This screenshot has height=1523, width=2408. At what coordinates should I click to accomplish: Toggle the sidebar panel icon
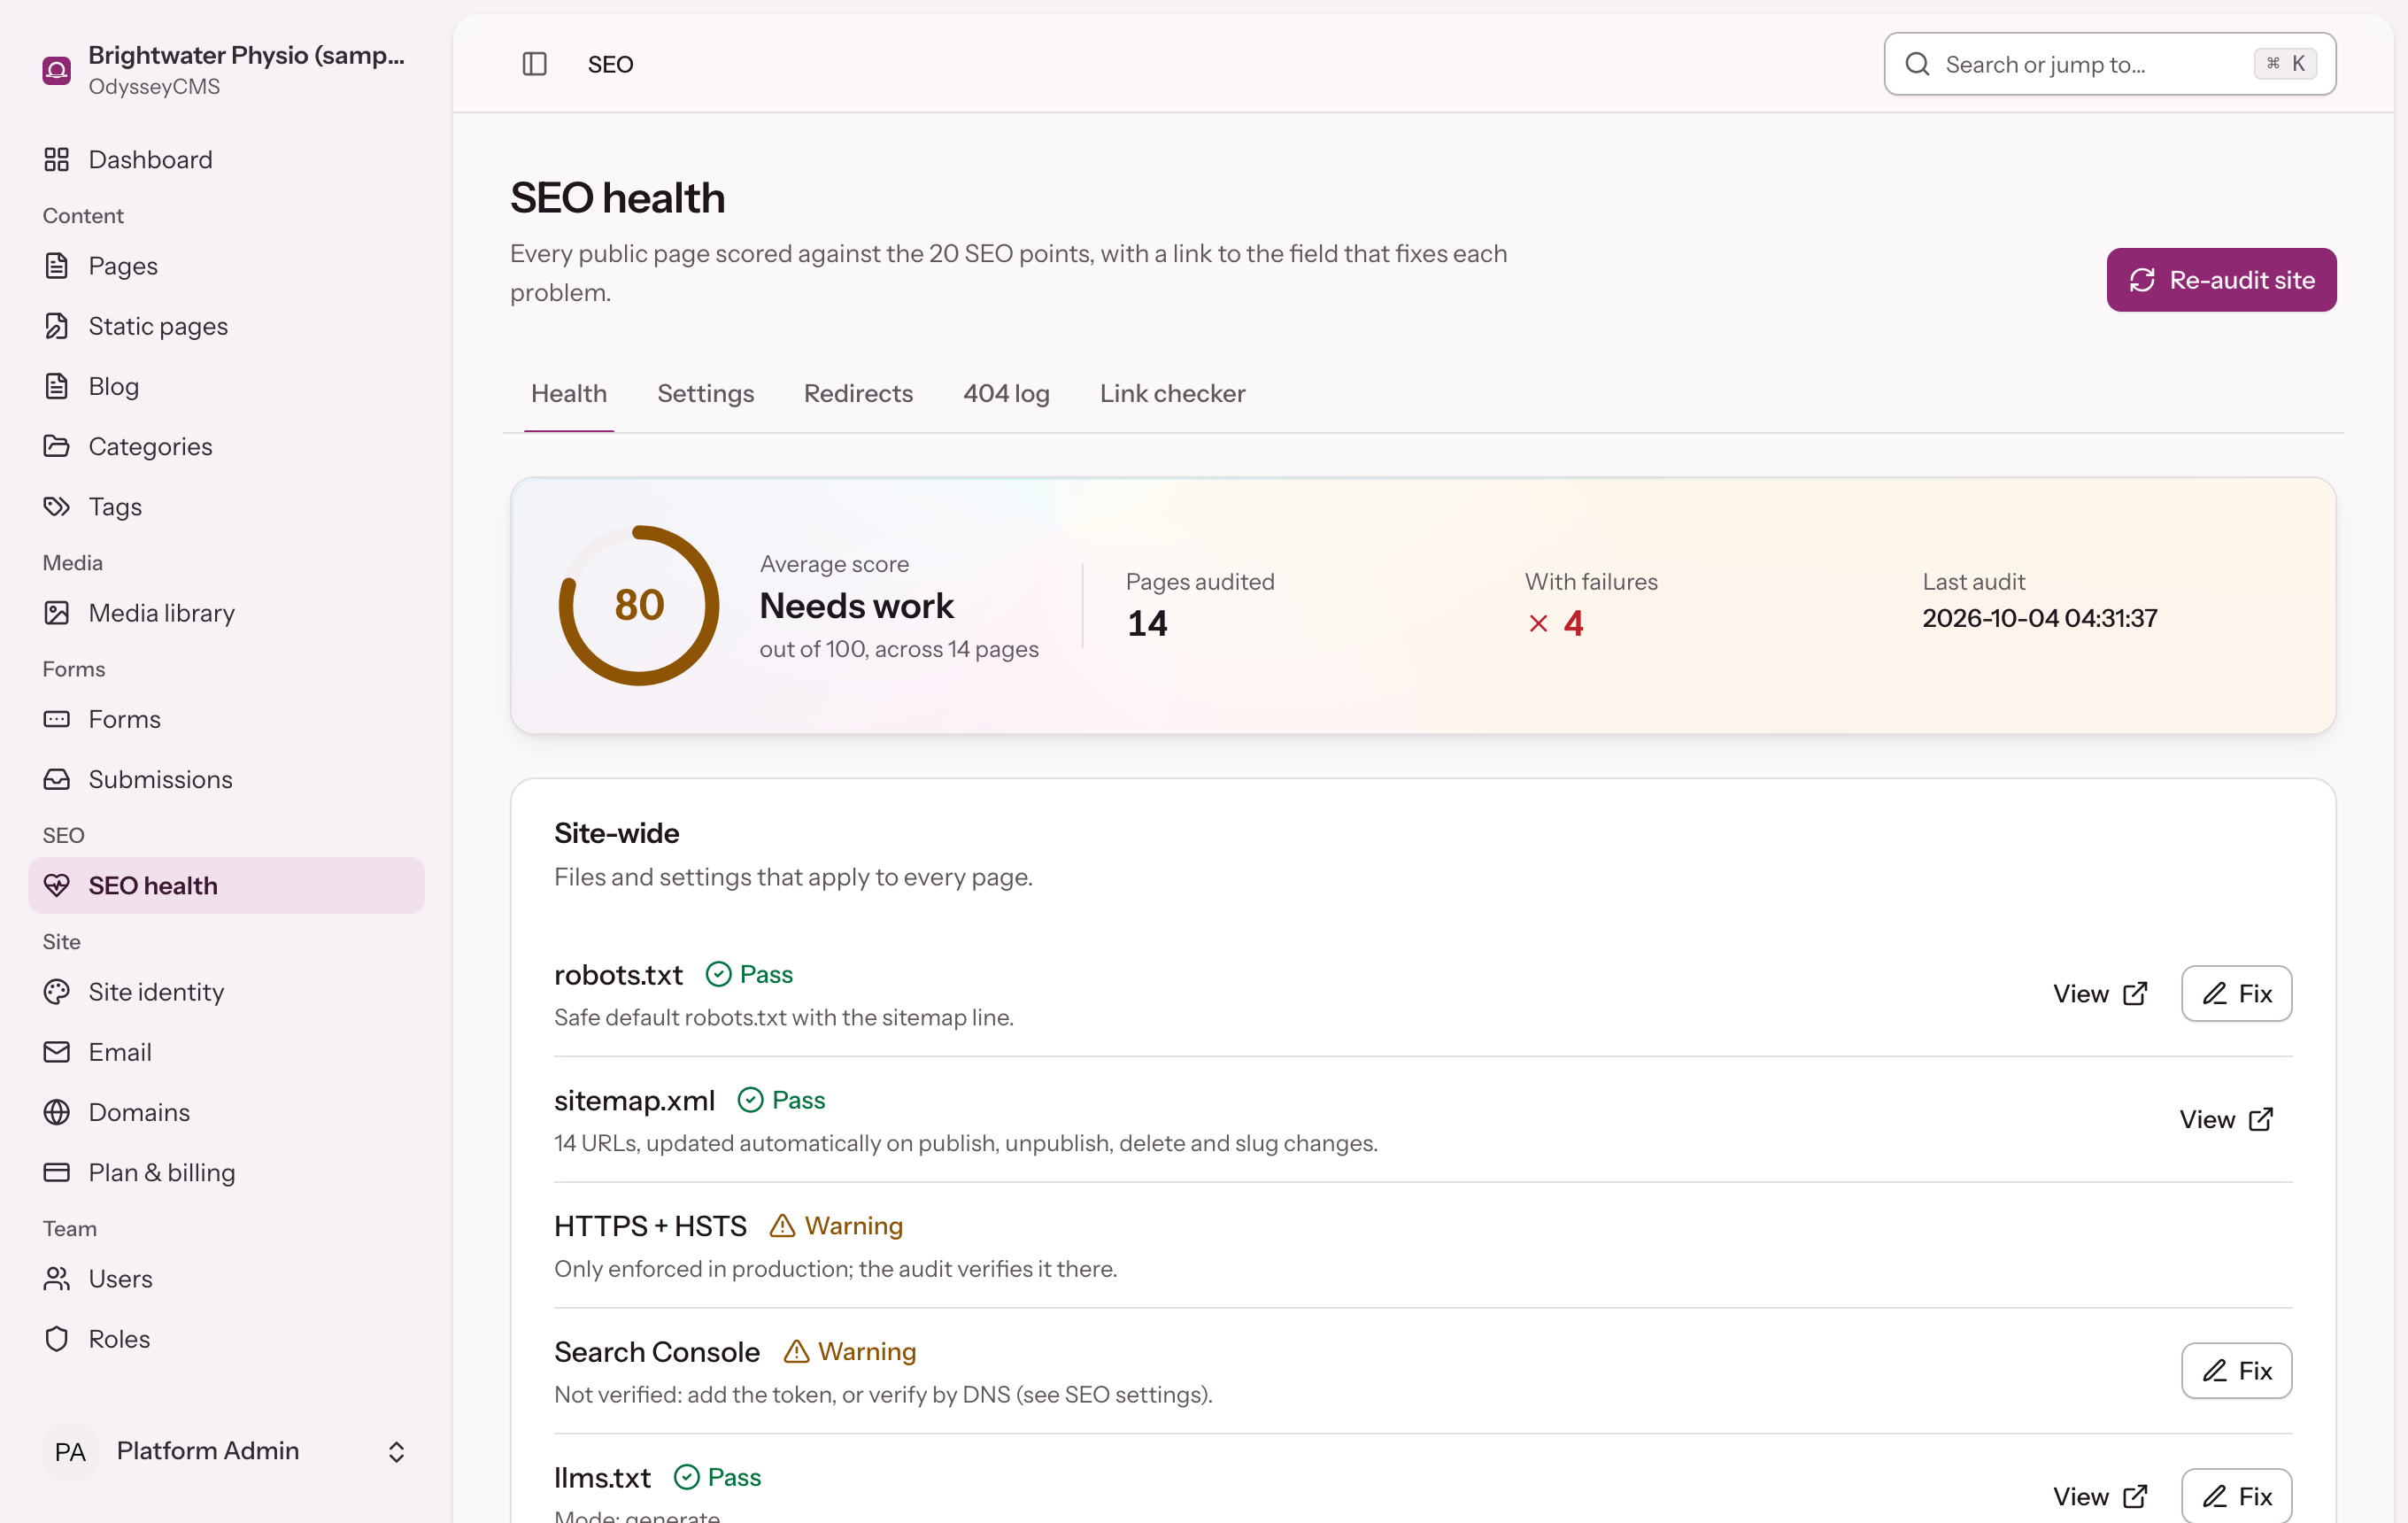point(534,64)
